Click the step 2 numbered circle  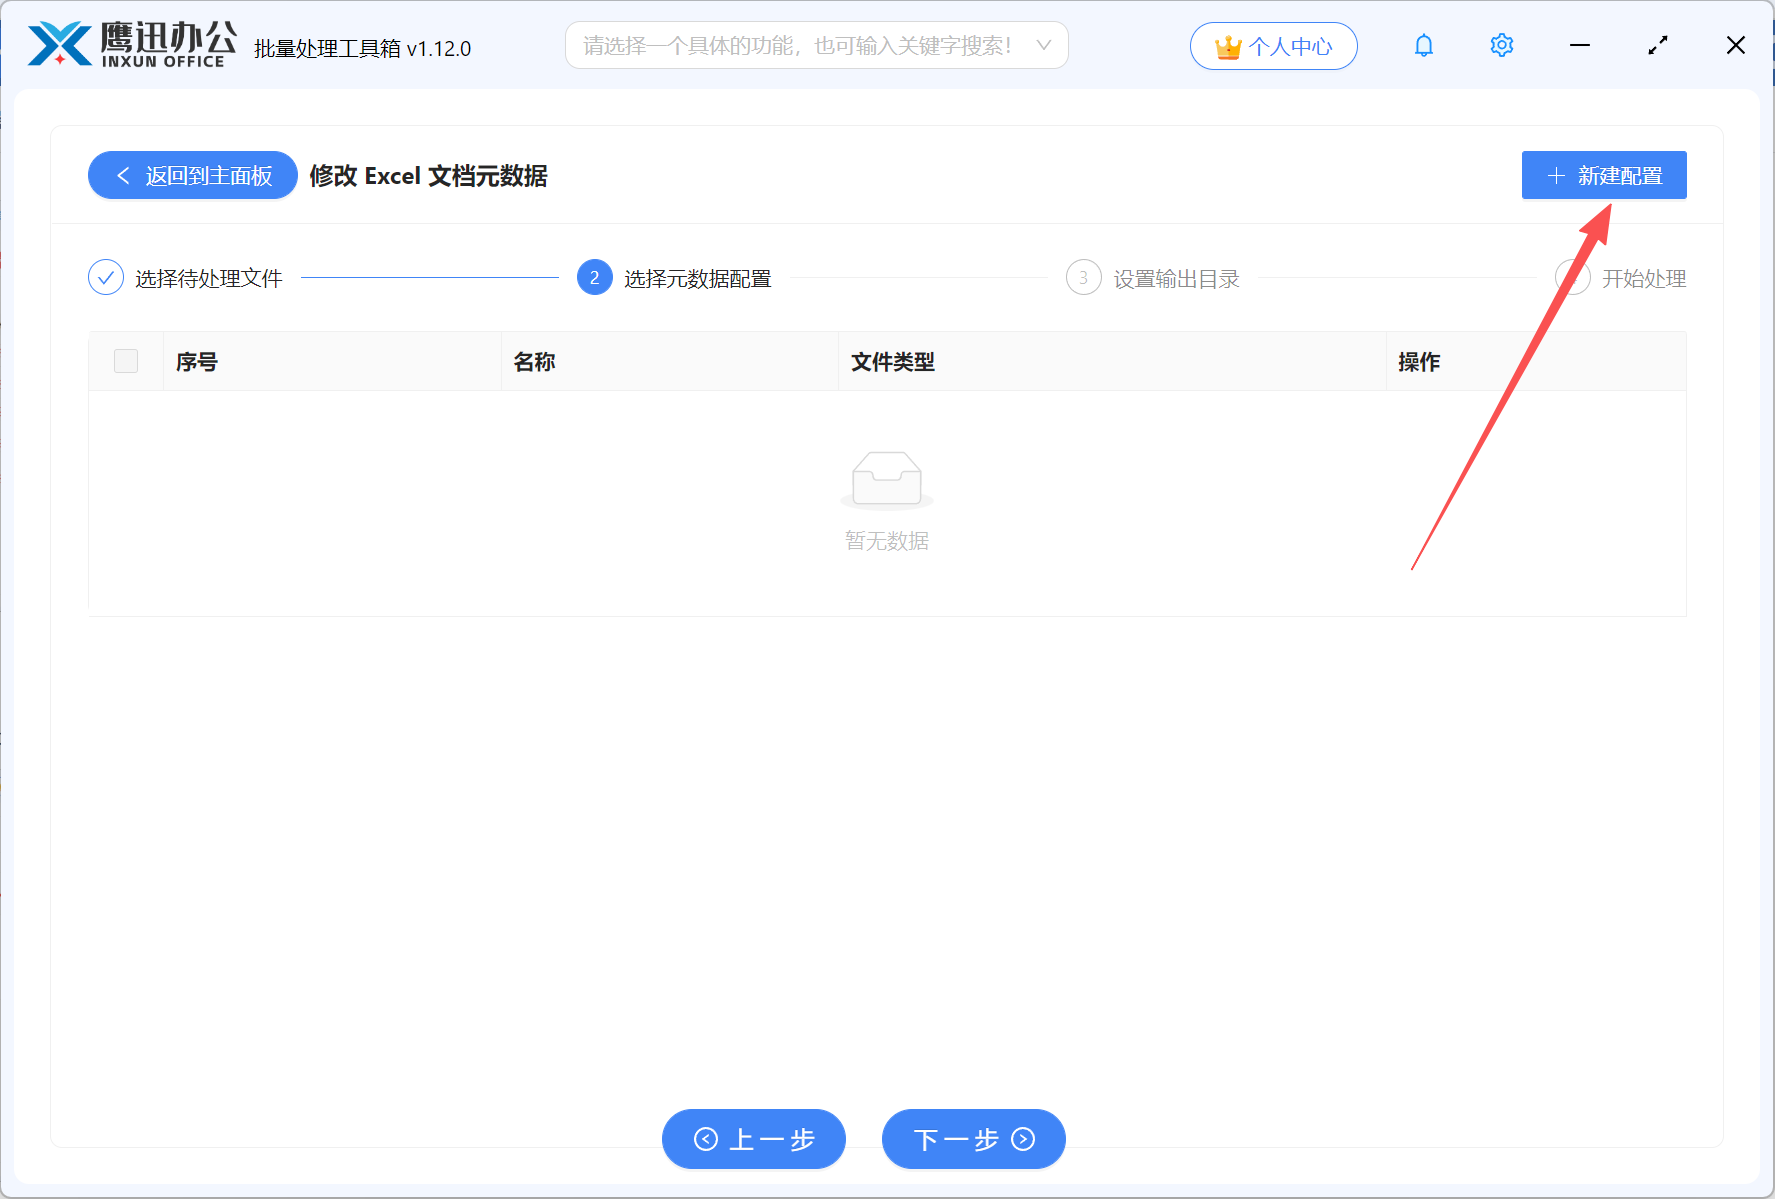coord(594,278)
